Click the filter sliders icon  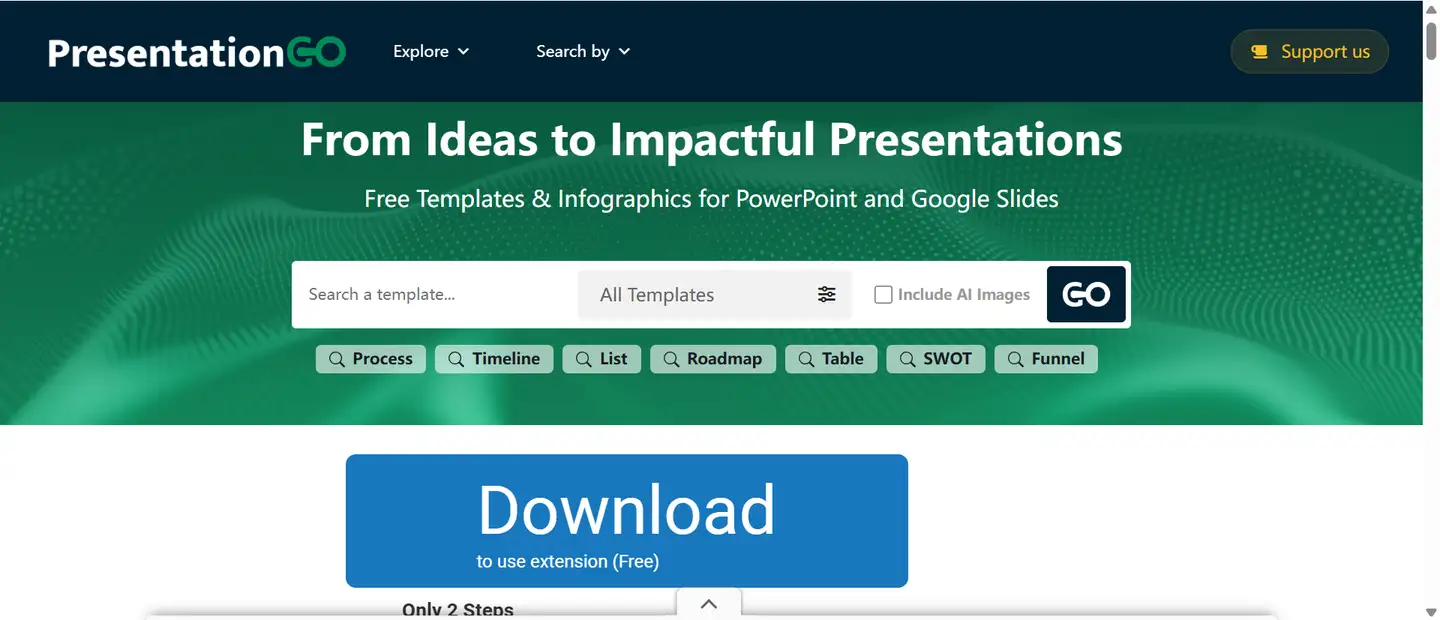827,294
